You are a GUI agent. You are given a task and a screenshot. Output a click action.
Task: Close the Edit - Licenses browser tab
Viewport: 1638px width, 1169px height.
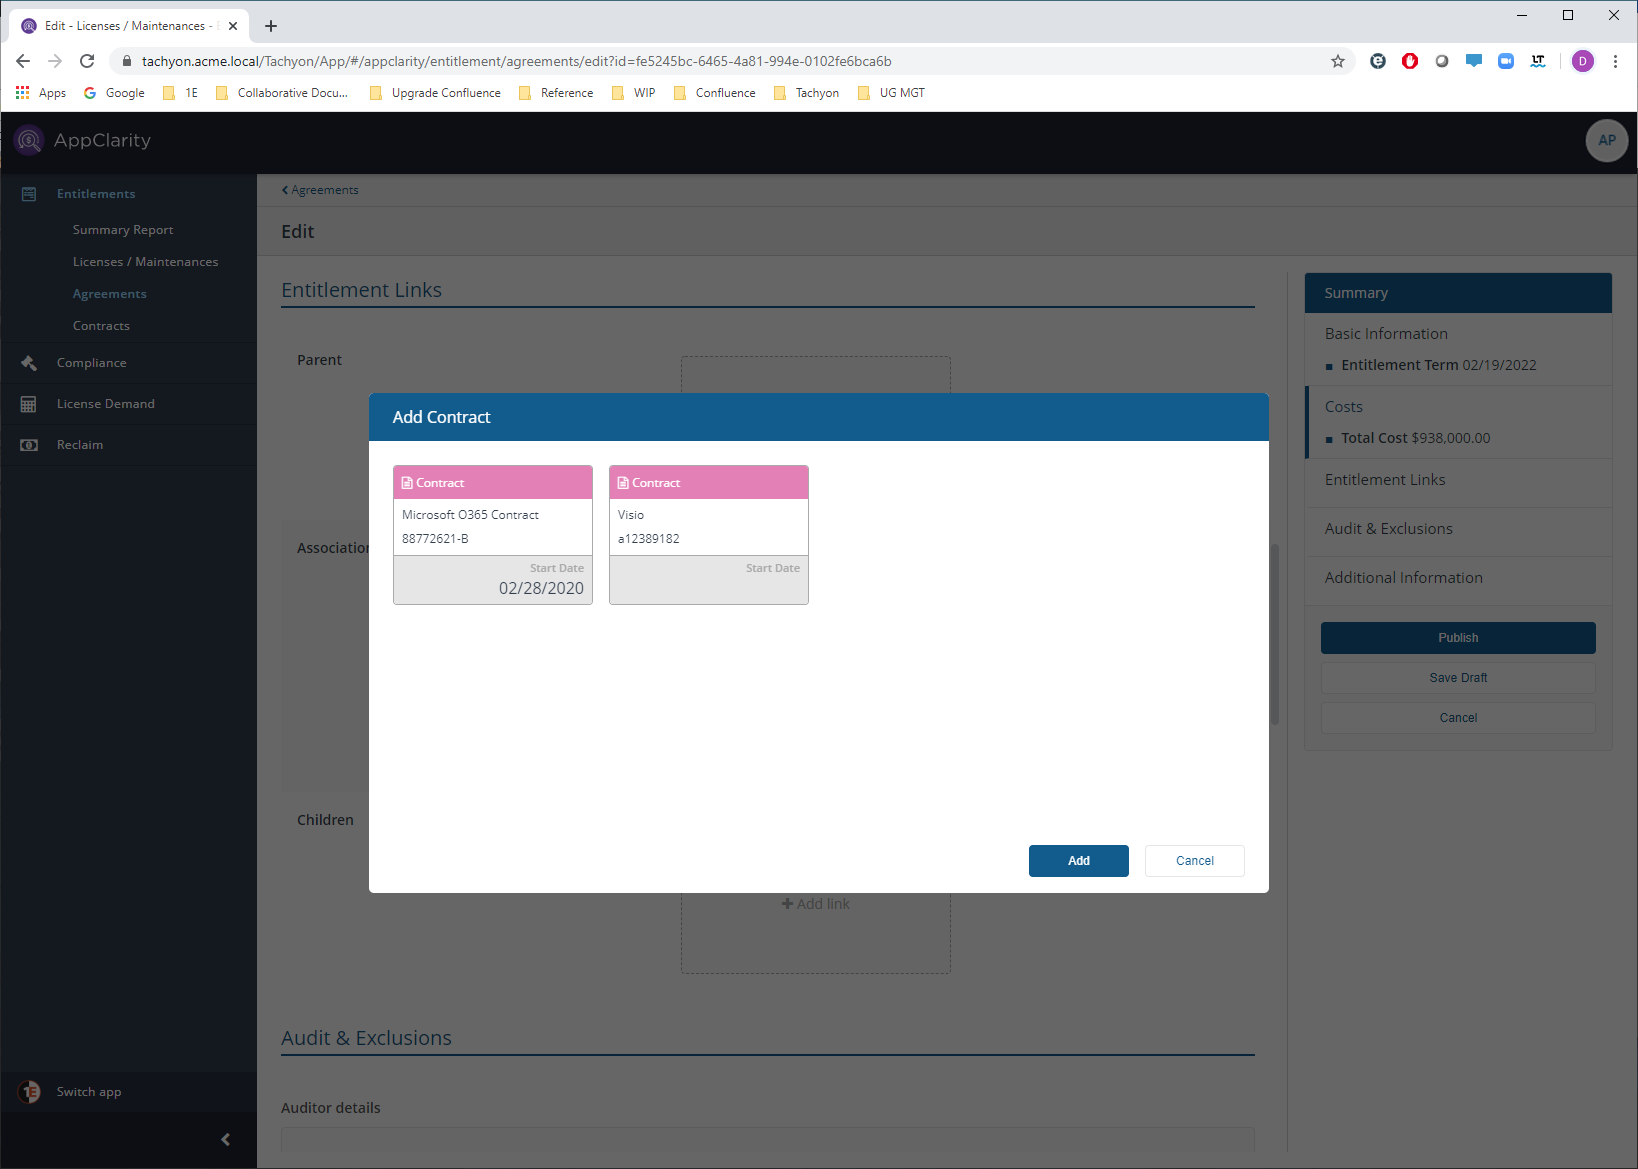pyautogui.click(x=233, y=26)
